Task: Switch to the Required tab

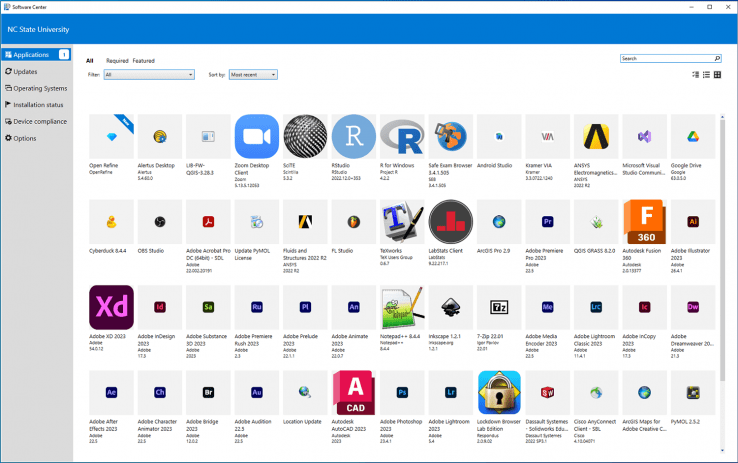Action: (x=117, y=61)
